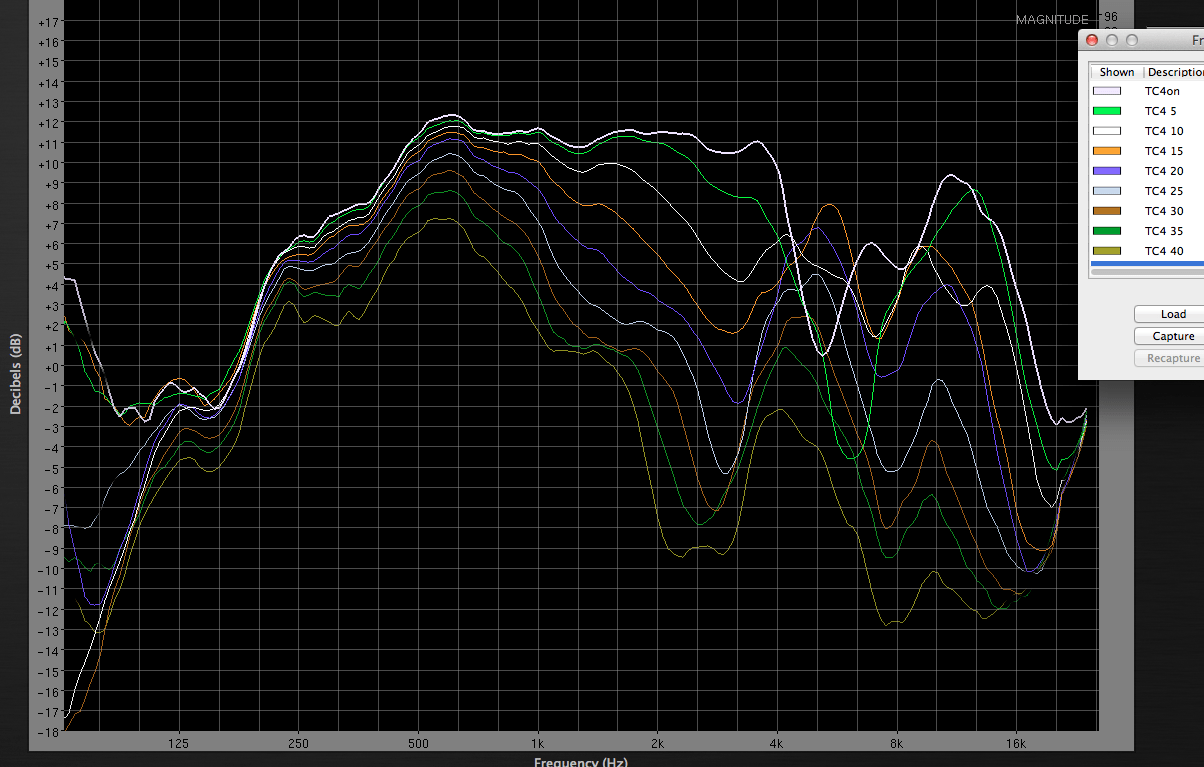
Task: Click the horizontal scrollbar under trace list
Action: 1147,271
